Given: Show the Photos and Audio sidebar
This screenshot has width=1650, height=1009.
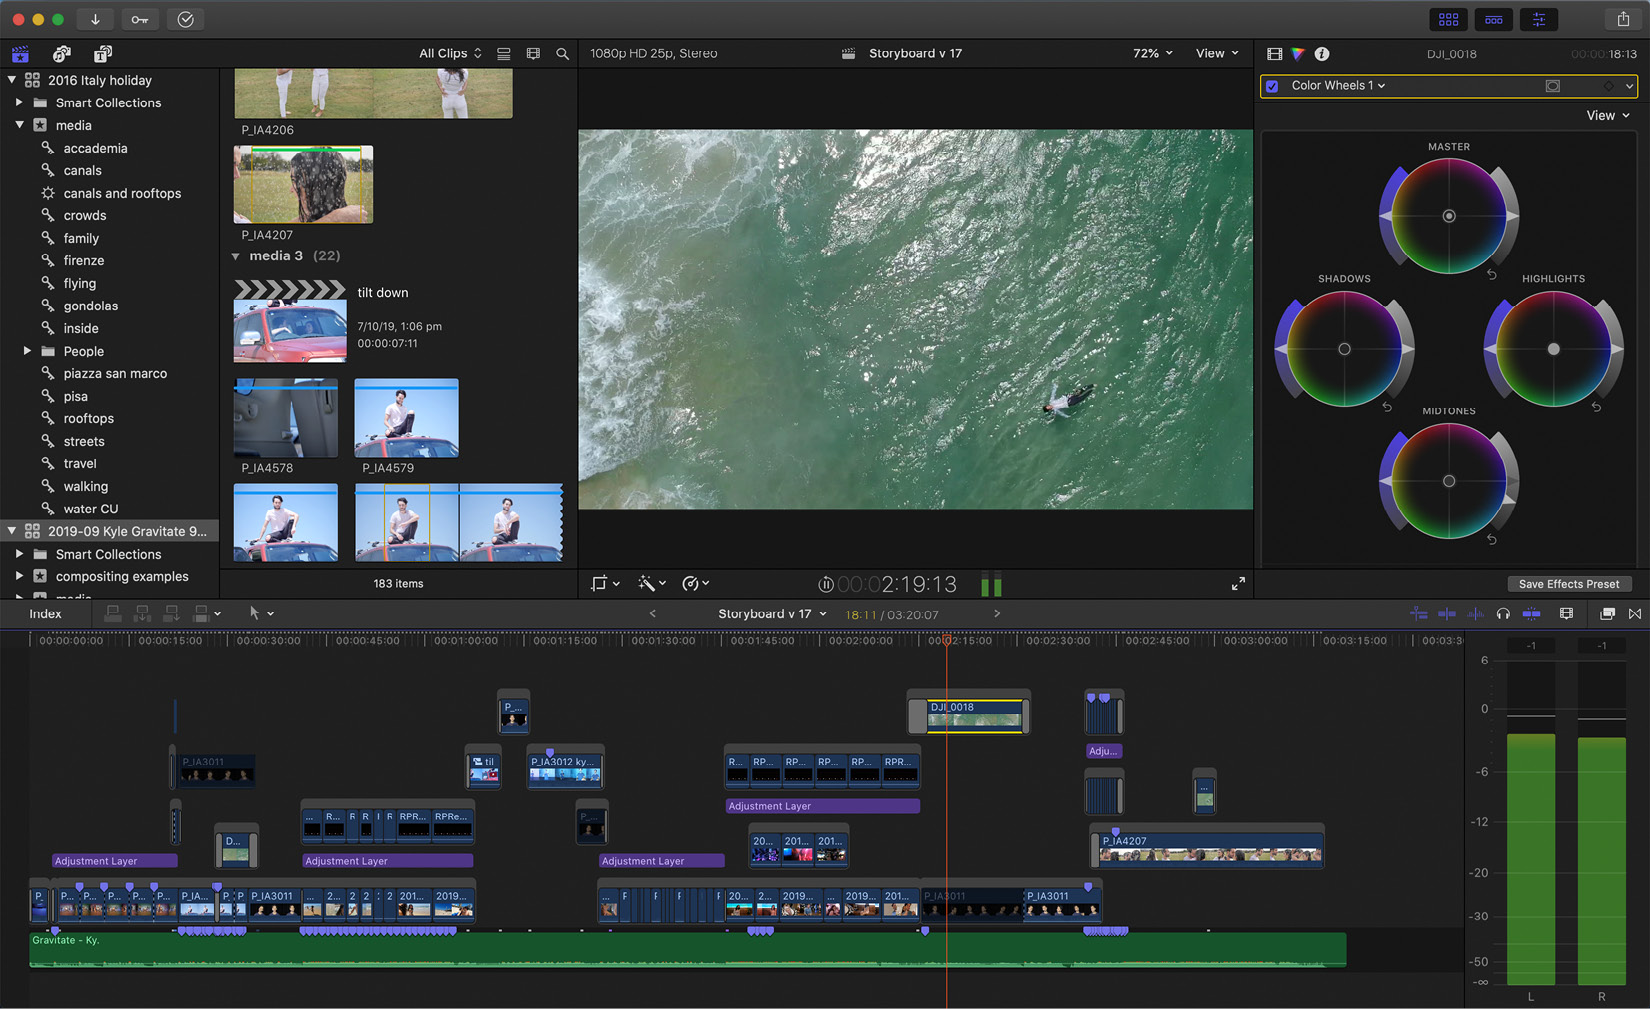Looking at the screenshot, I should tap(61, 54).
